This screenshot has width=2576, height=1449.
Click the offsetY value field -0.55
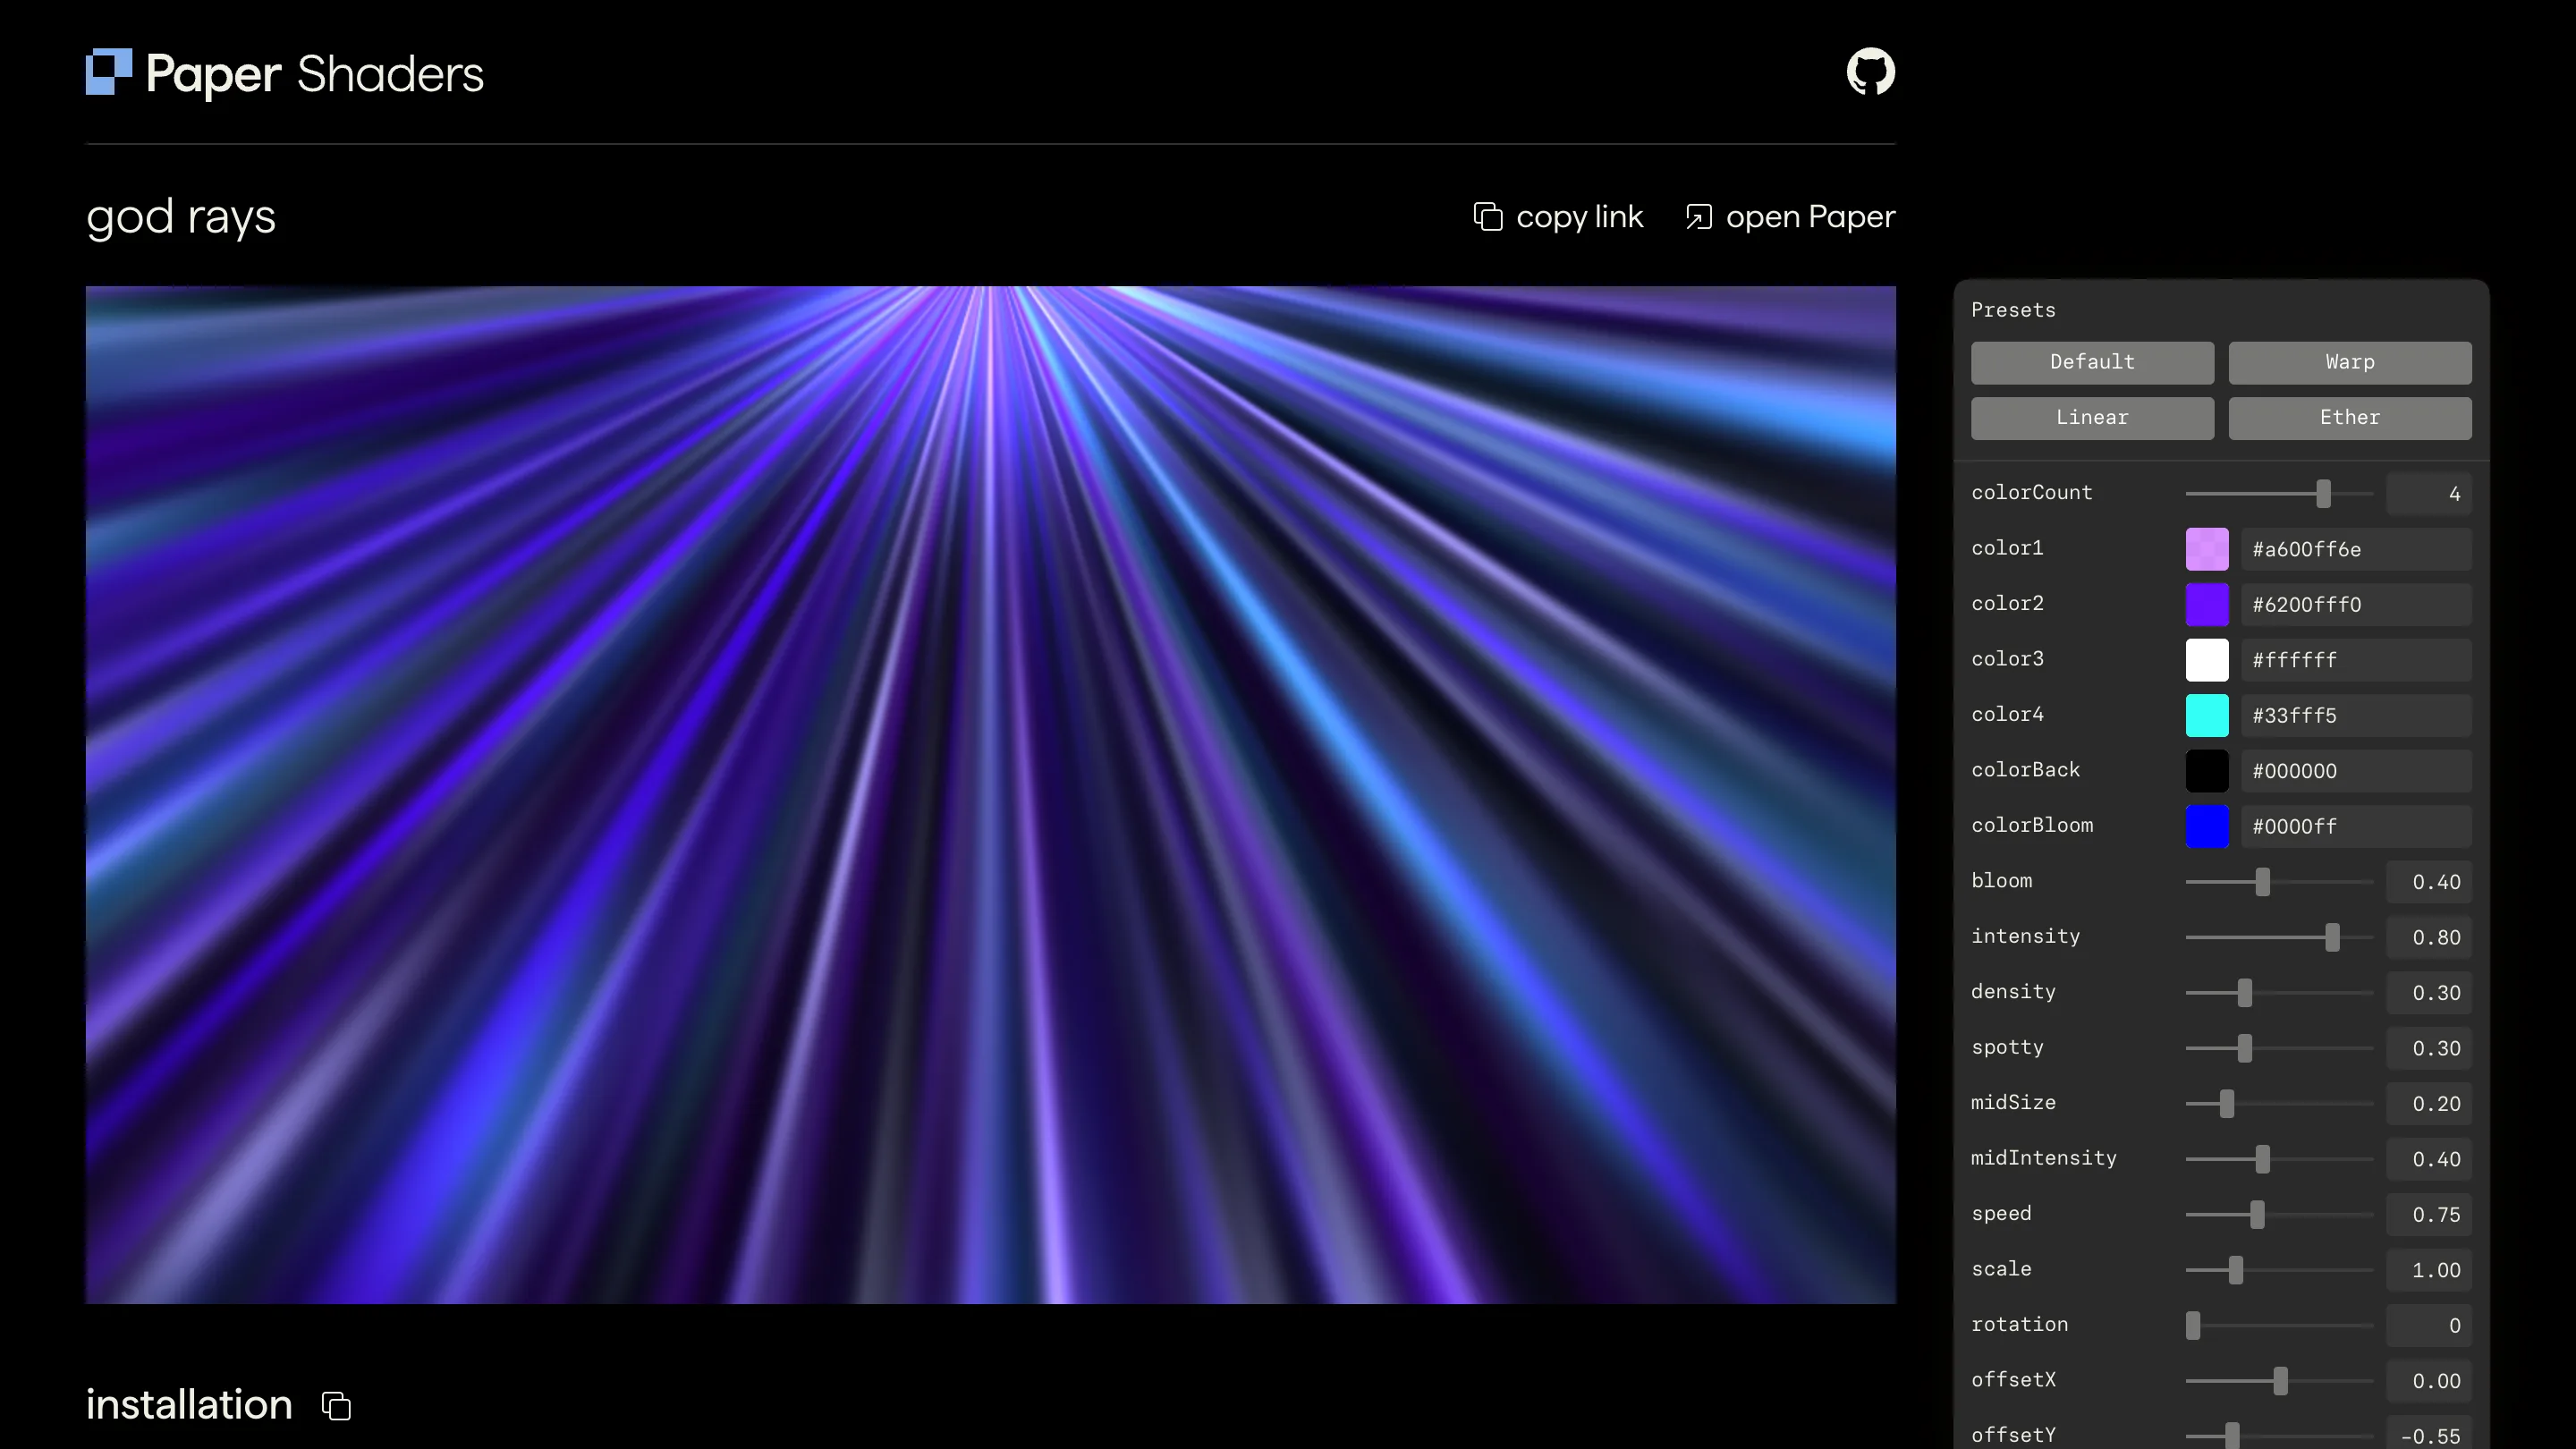[2429, 1434]
